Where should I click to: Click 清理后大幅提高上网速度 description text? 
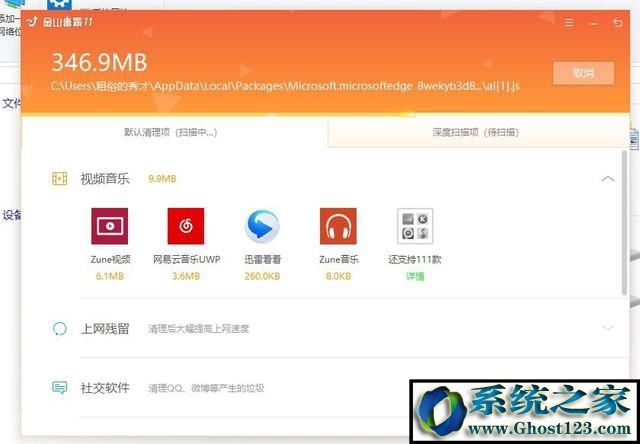198,329
